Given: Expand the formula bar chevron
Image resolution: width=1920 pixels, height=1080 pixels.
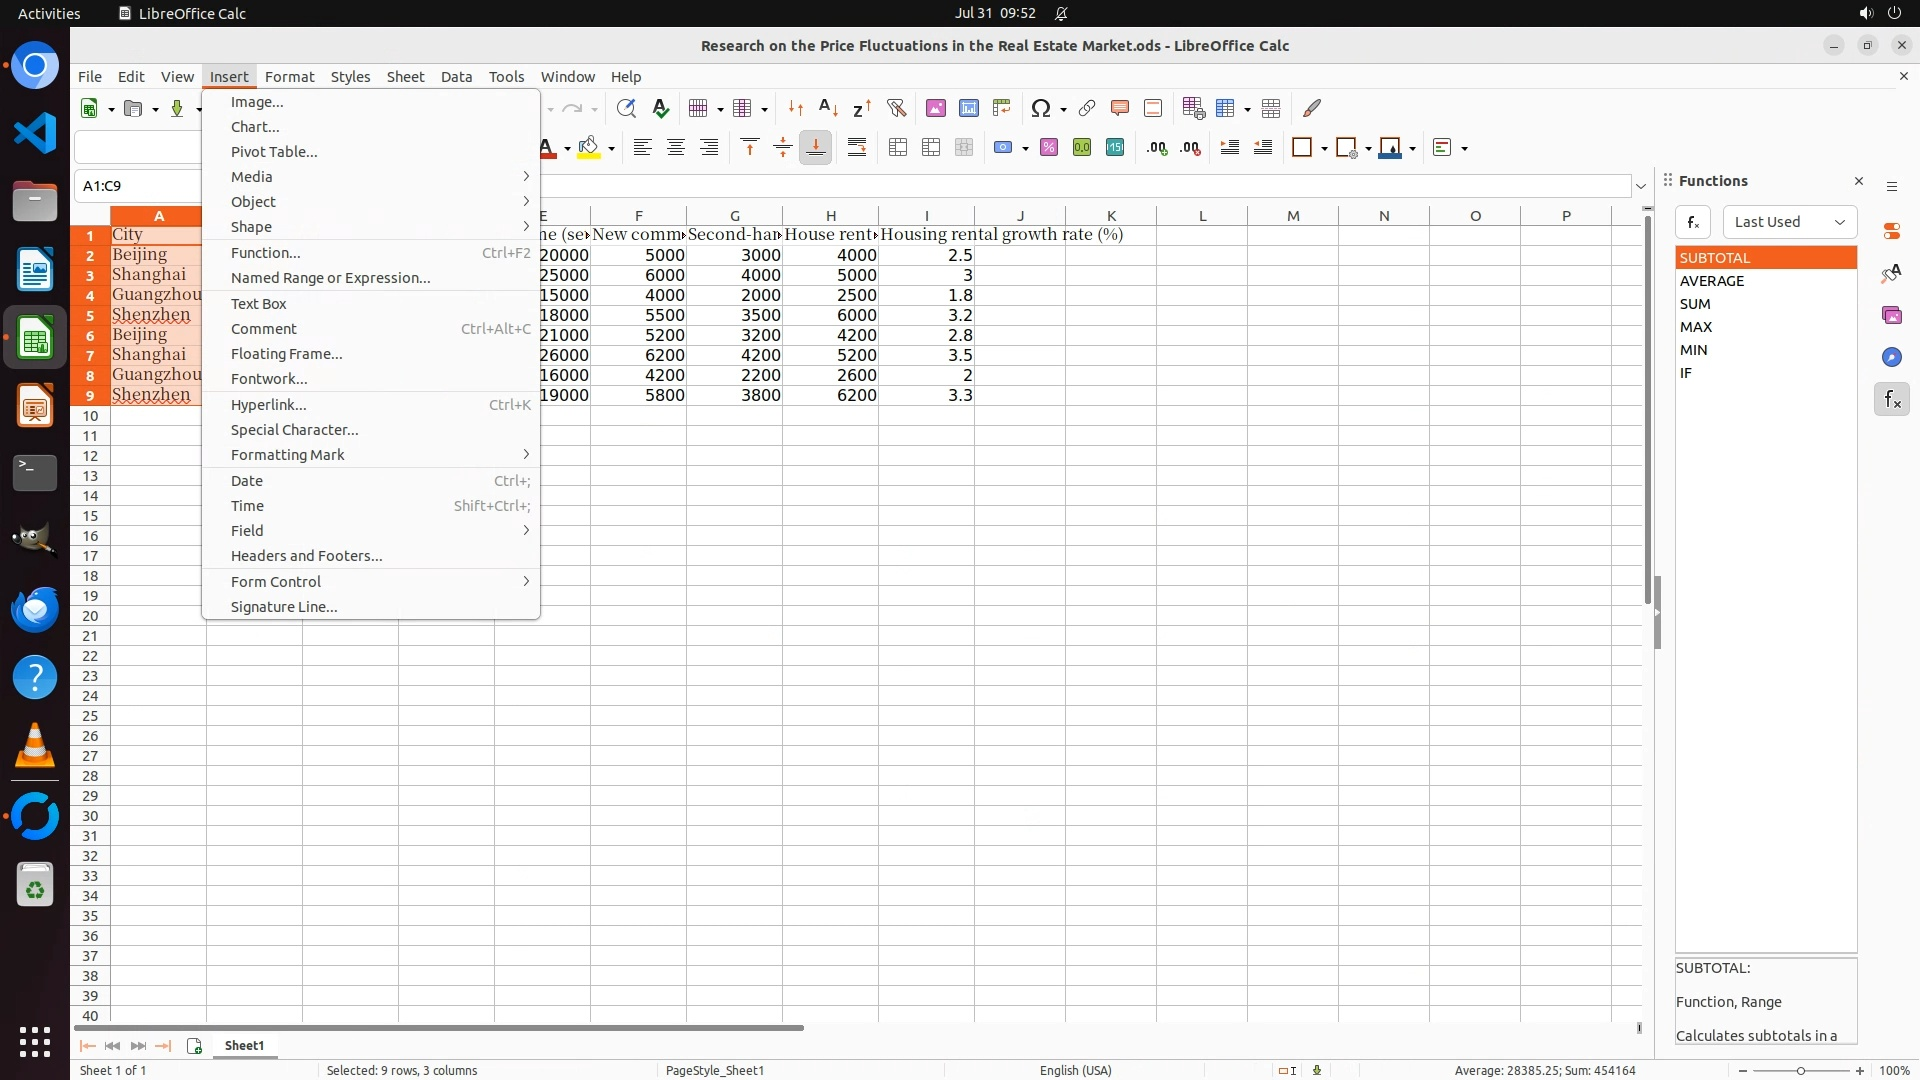Looking at the screenshot, I should click(1640, 186).
